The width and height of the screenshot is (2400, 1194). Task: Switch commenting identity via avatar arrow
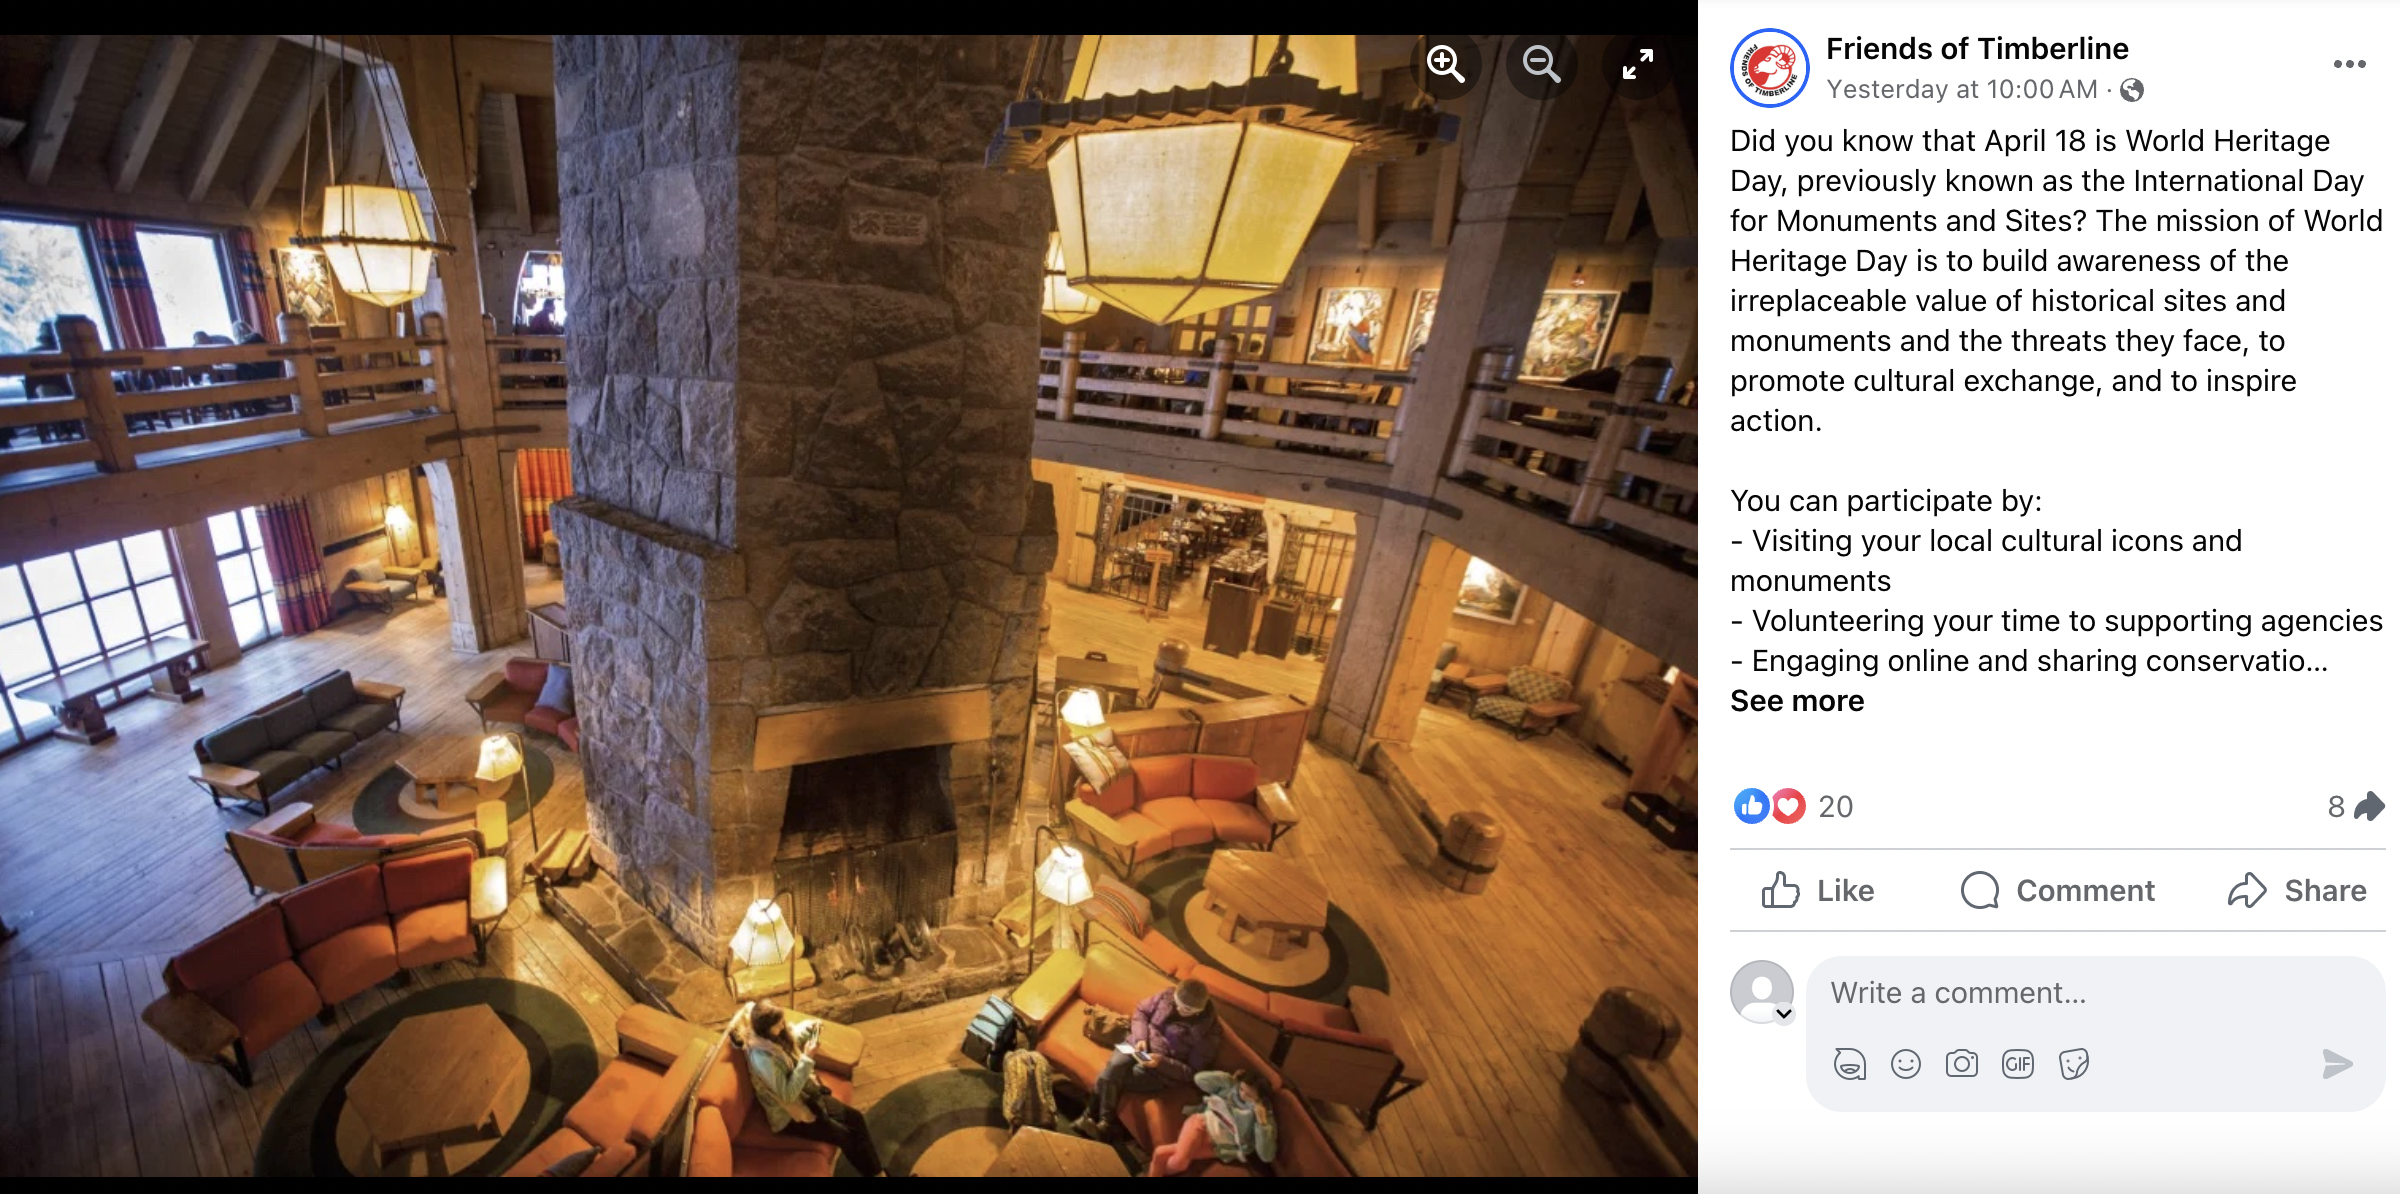coord(1784,1014)
